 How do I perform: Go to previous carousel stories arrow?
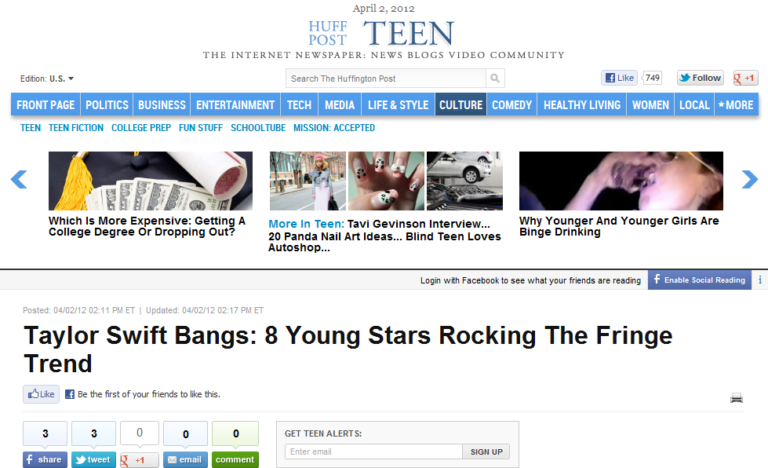tap(19, 179)
